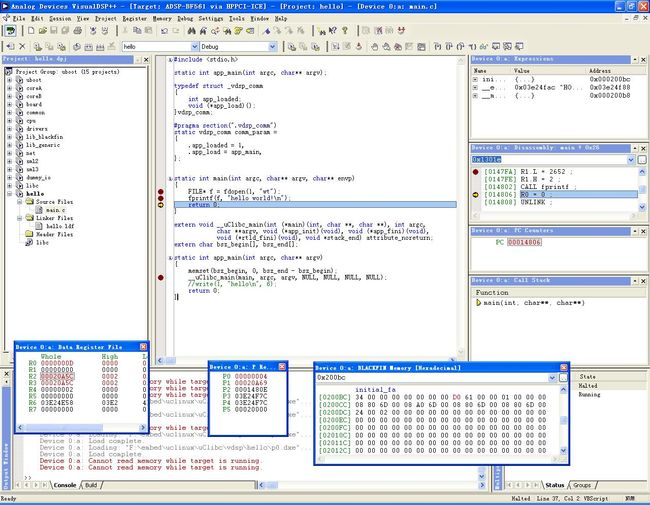This screenshot has height=505, width=650.
Task: Expand the drivers project node
Action: tap(10, 129)
